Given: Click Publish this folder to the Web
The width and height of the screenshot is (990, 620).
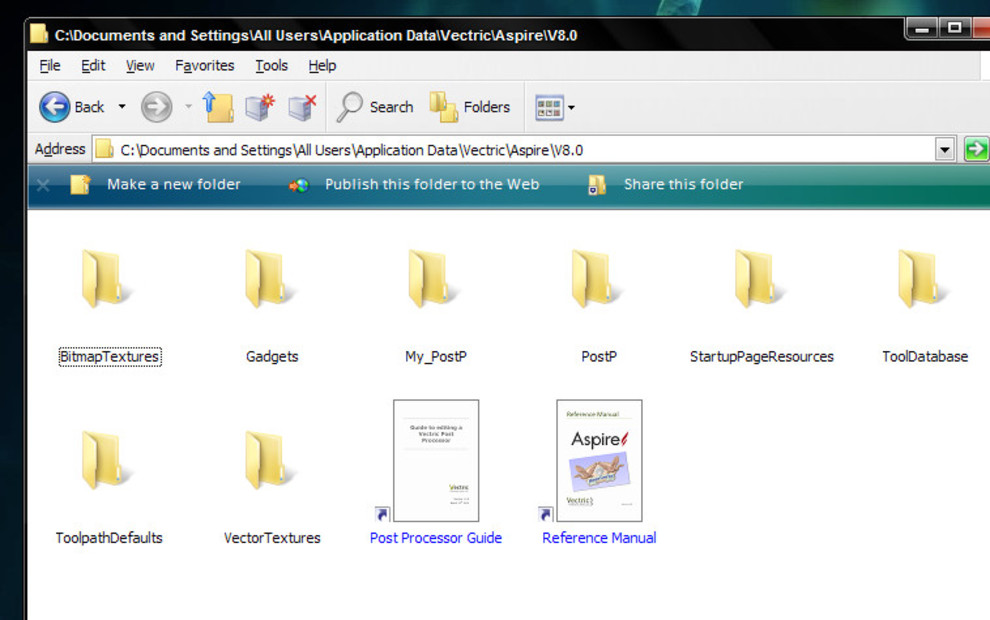Looking at the screenshot, I should pos(432,184).
